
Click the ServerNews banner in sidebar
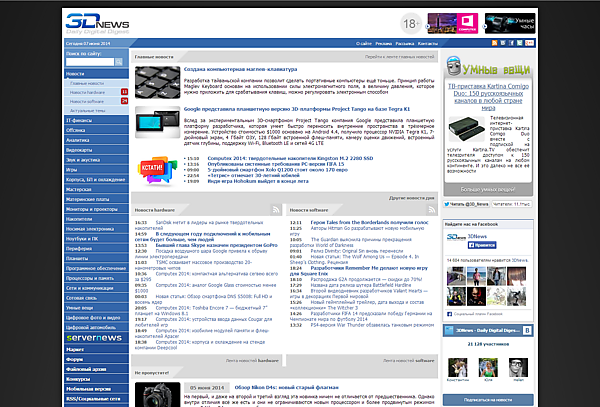pyautogui.click(x=95, y=338)
